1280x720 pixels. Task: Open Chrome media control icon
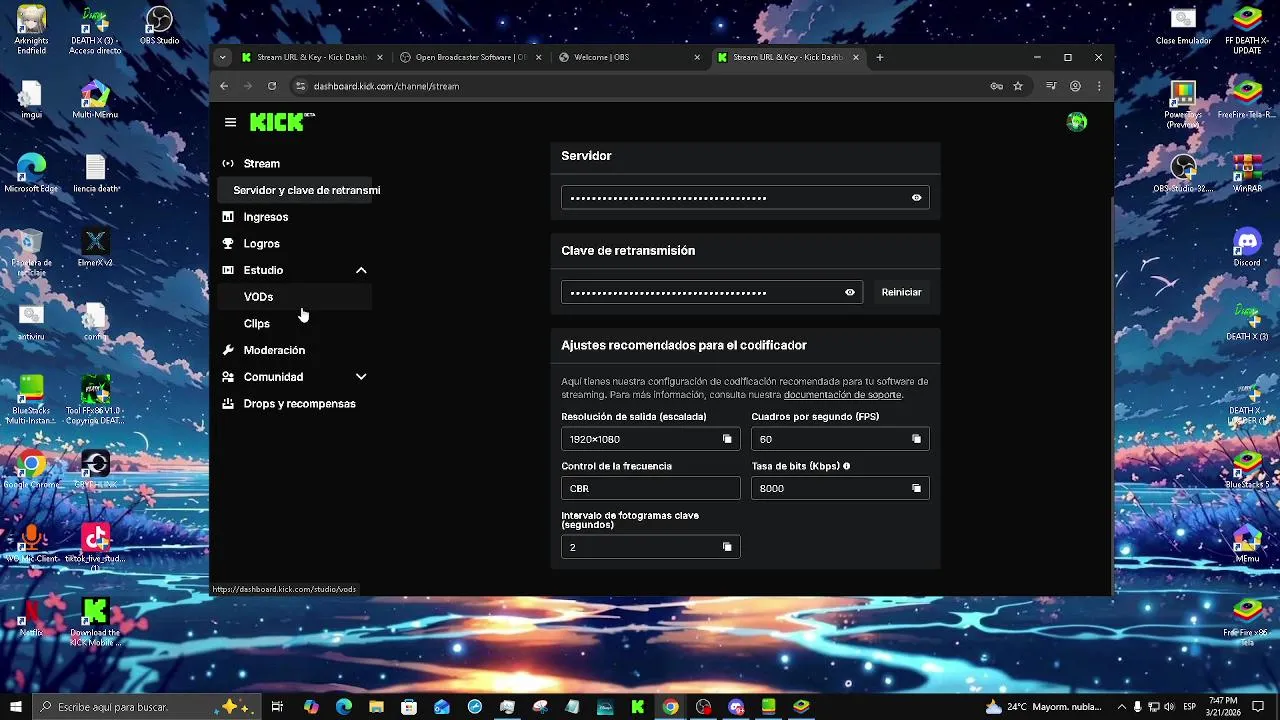pyautogui.click(x=1051, y=86)
